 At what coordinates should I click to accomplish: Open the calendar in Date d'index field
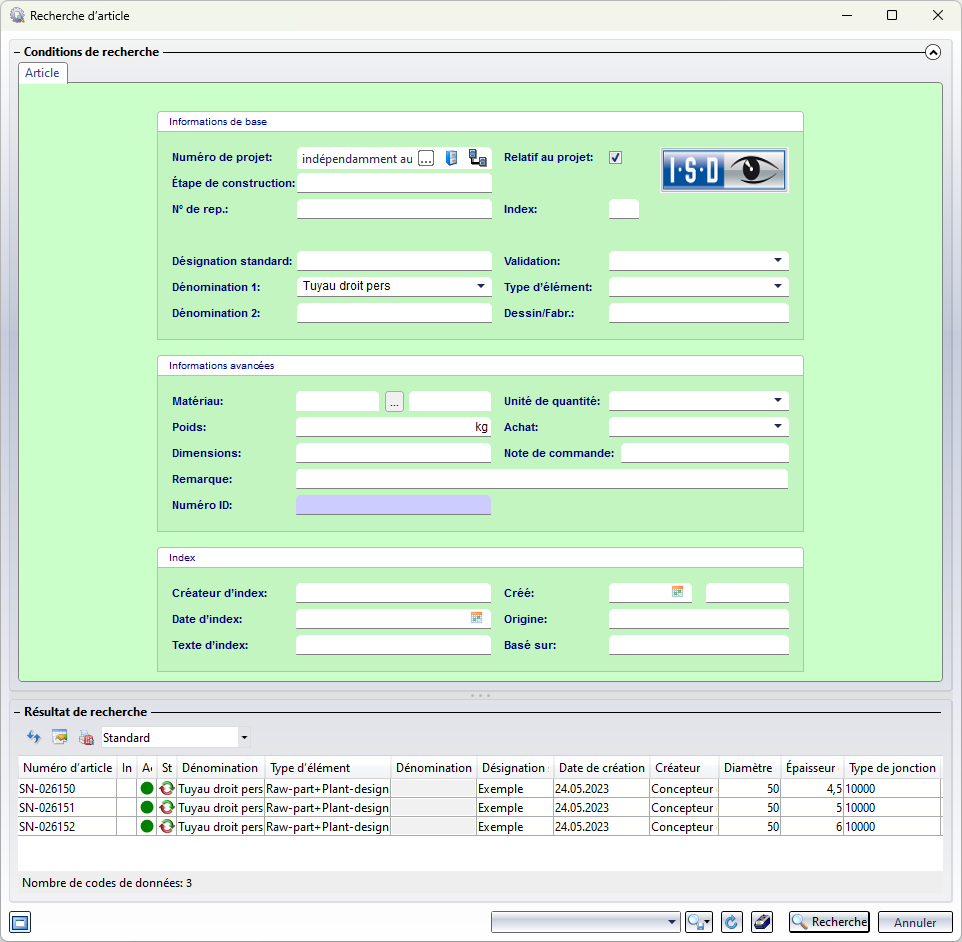(x=476, y=618)
